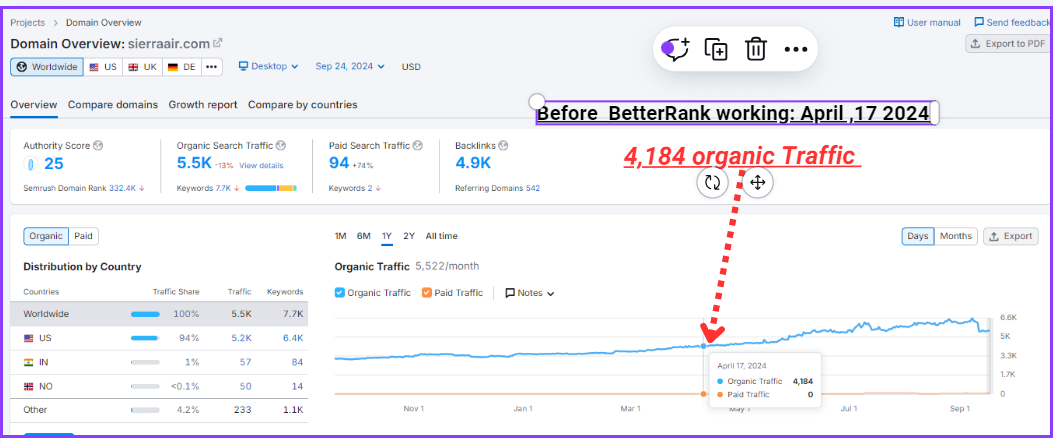This screenshot has width=1053, height=442.
Task: Open Sep 24, 2024 date dropdown
Action: 350,67
